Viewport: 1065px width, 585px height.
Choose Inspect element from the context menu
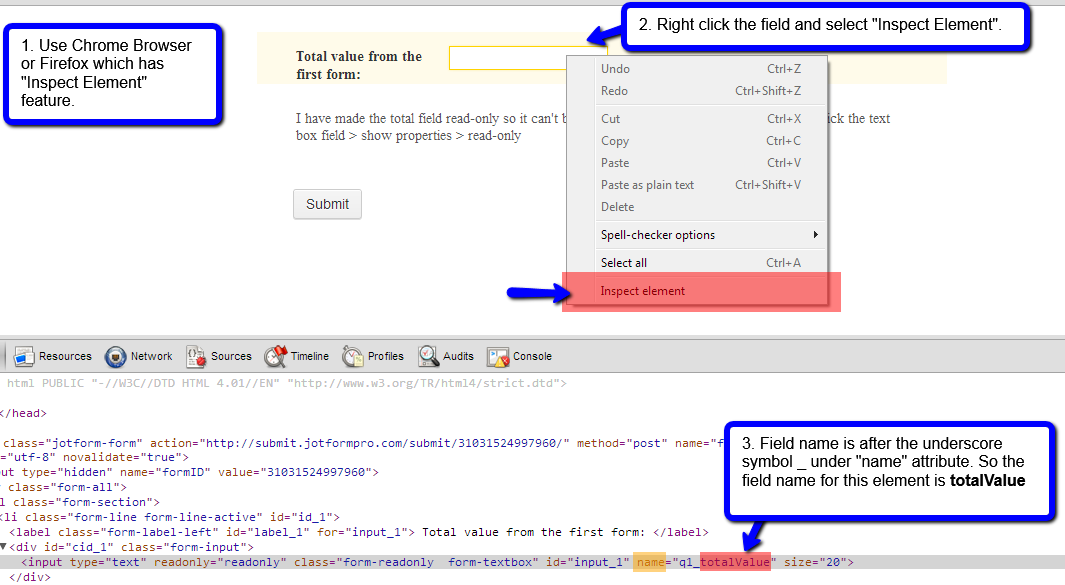pyautogui.click(x=643, y=291)
